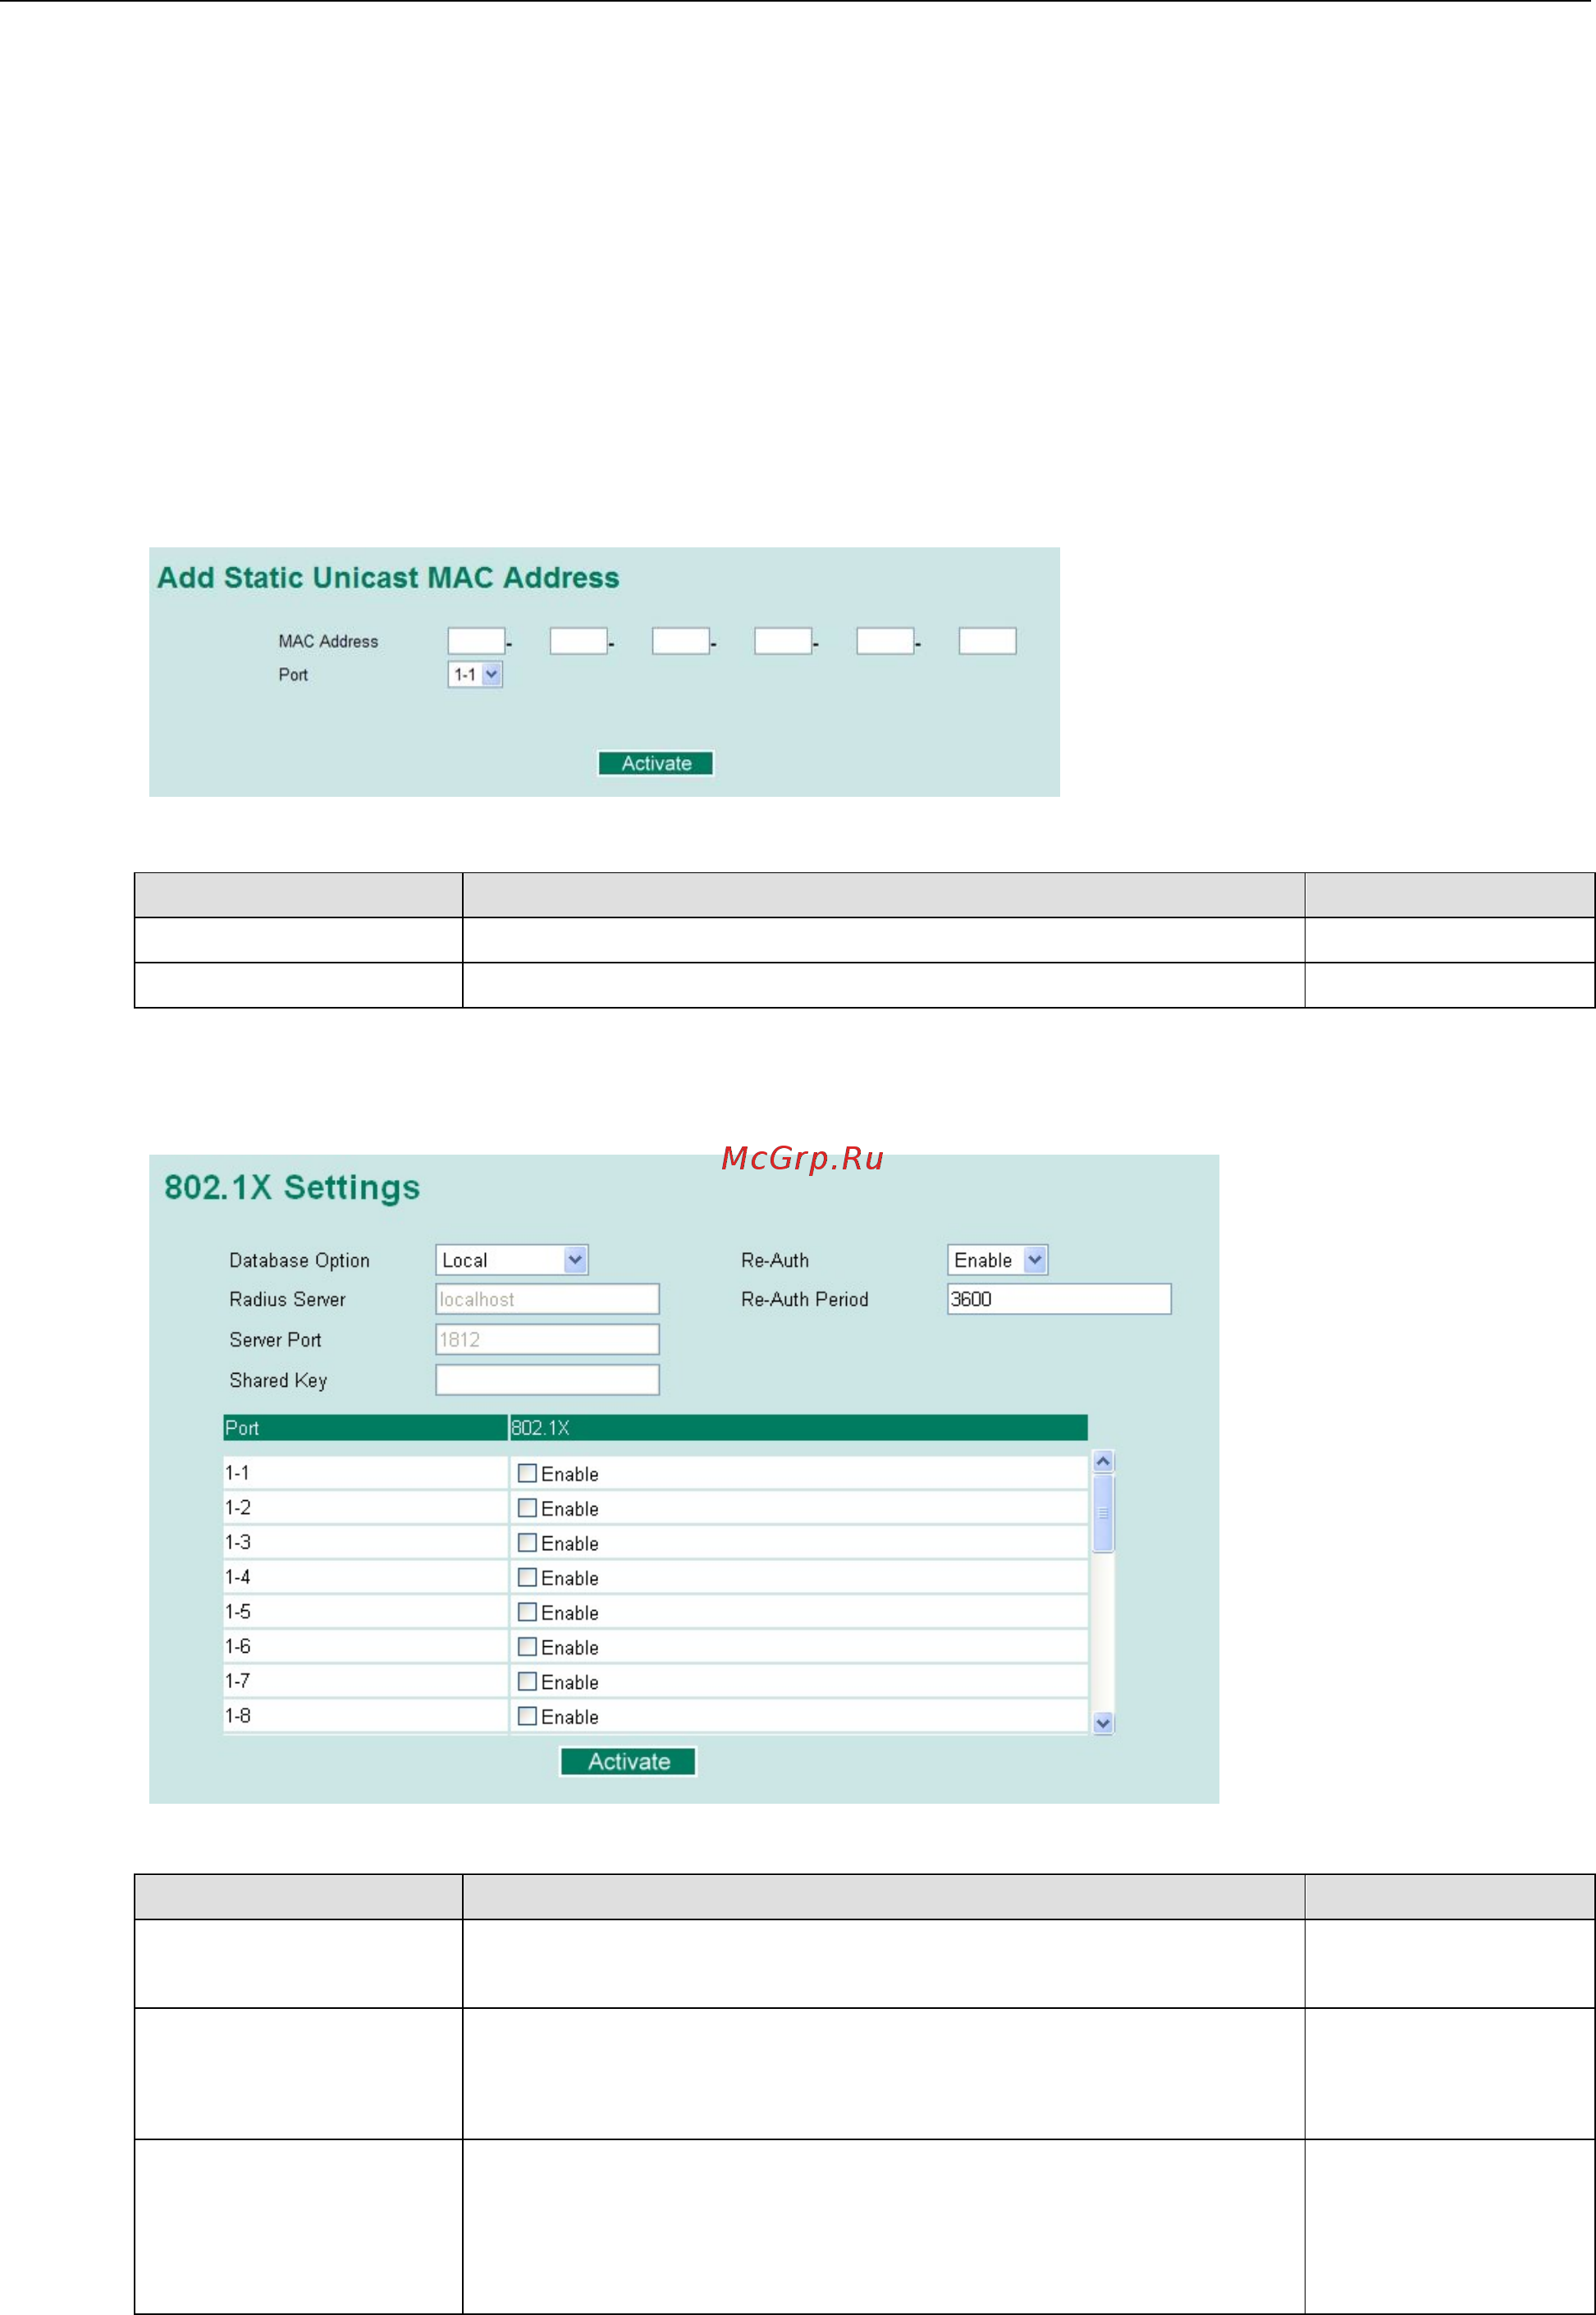
Task: Click the port list scroll down arrow
Action: (1103, 1723)
